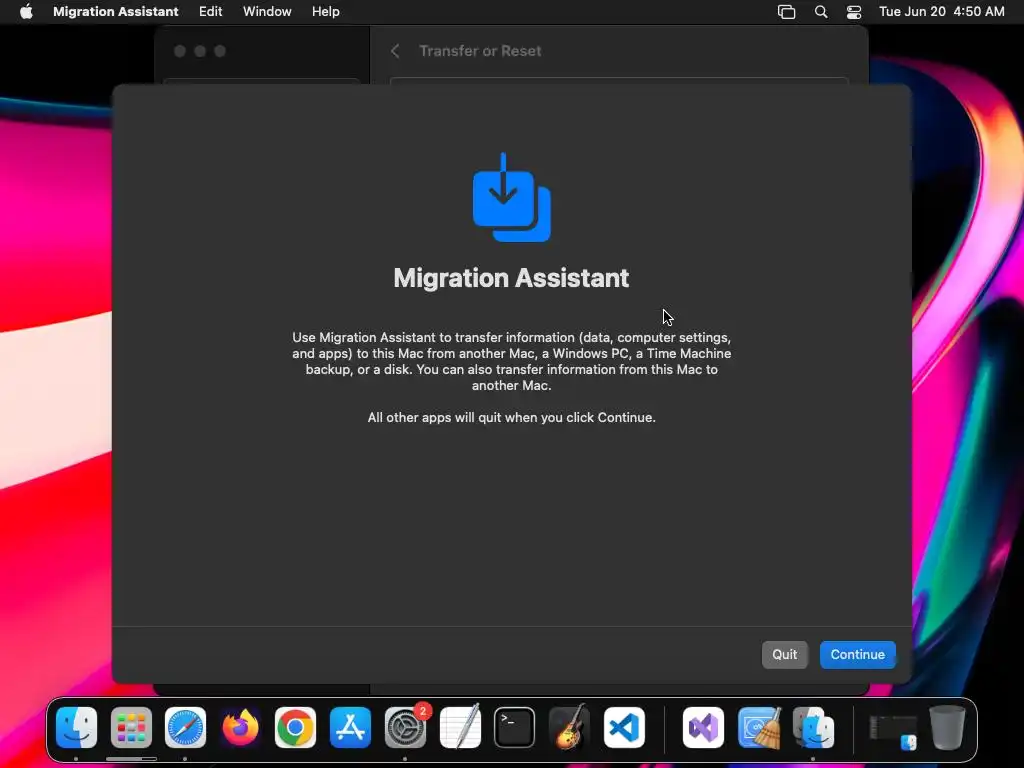Open the Help menu
The image size is (1024, 768).
325,12
